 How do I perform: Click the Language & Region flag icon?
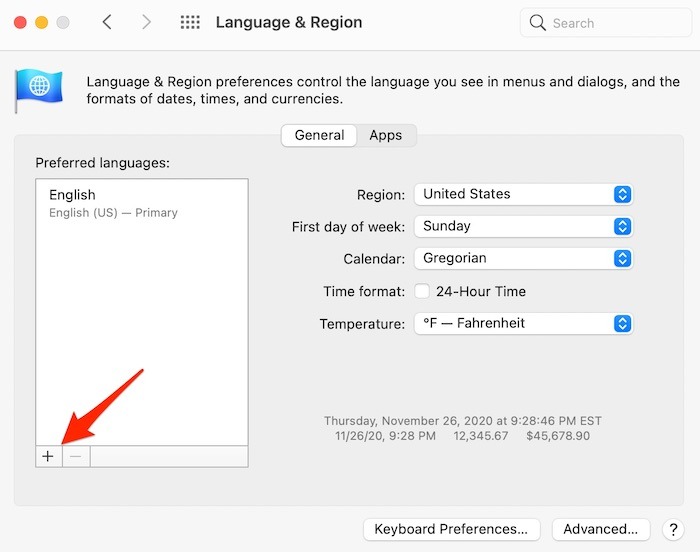(39, 91)
